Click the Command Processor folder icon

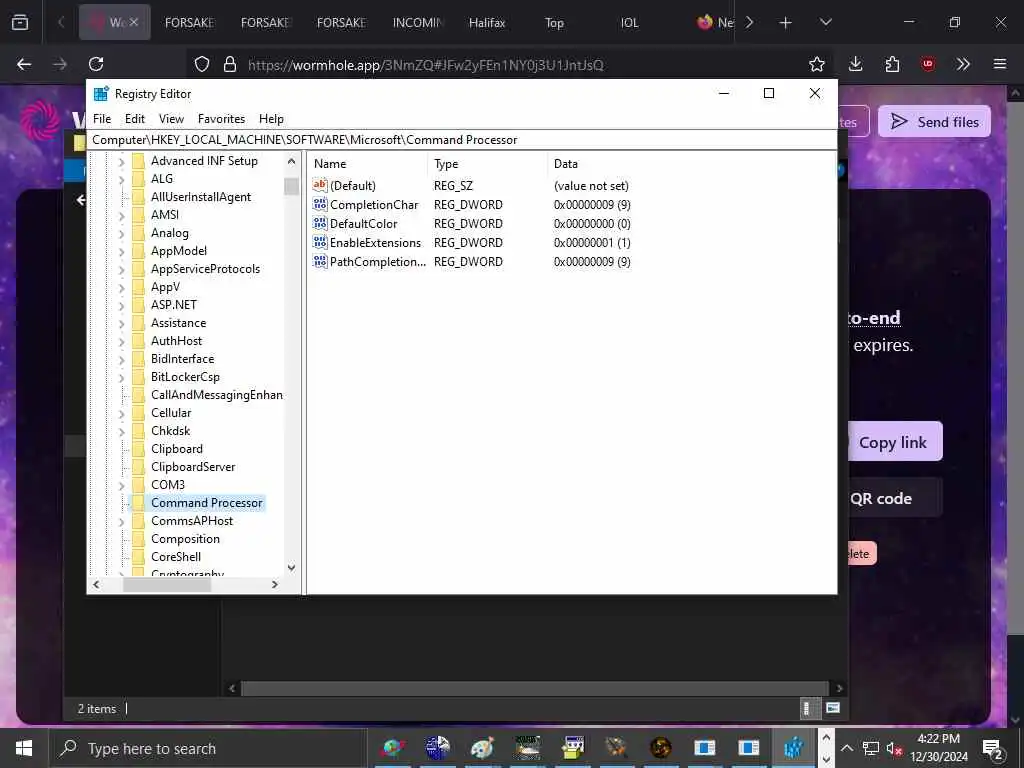pyautogui.click(x=138, y=502)
